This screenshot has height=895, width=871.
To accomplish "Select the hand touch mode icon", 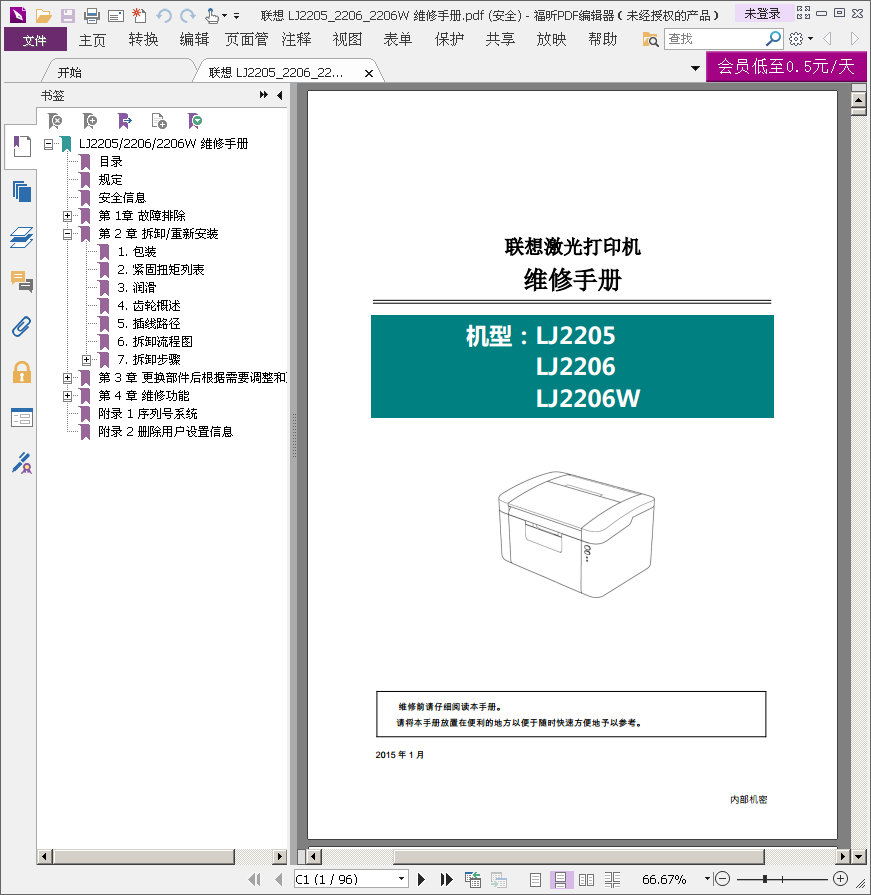I will [212, 15].
